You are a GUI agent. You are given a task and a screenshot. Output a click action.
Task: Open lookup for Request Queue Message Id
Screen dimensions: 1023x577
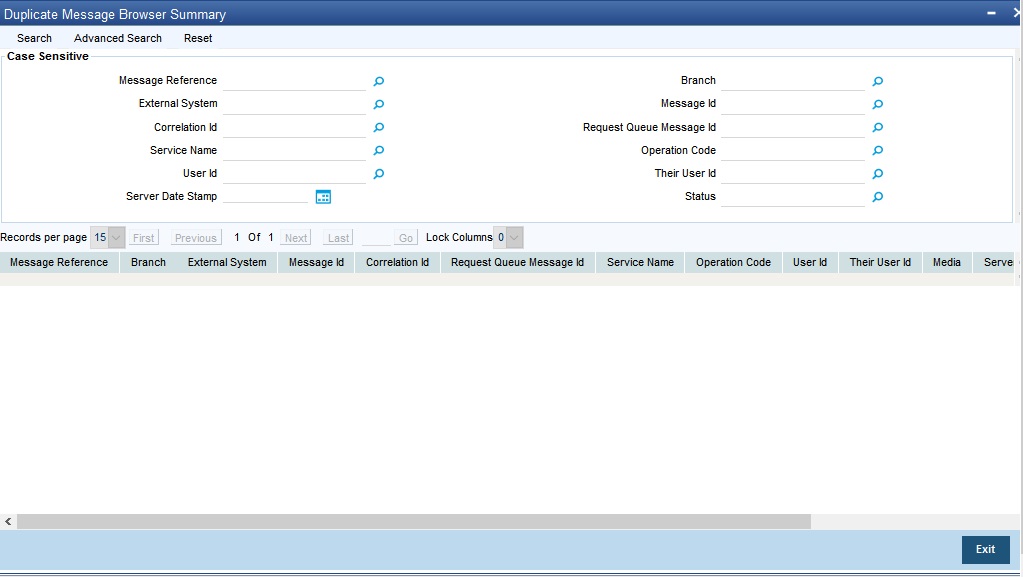coord(878,127)
